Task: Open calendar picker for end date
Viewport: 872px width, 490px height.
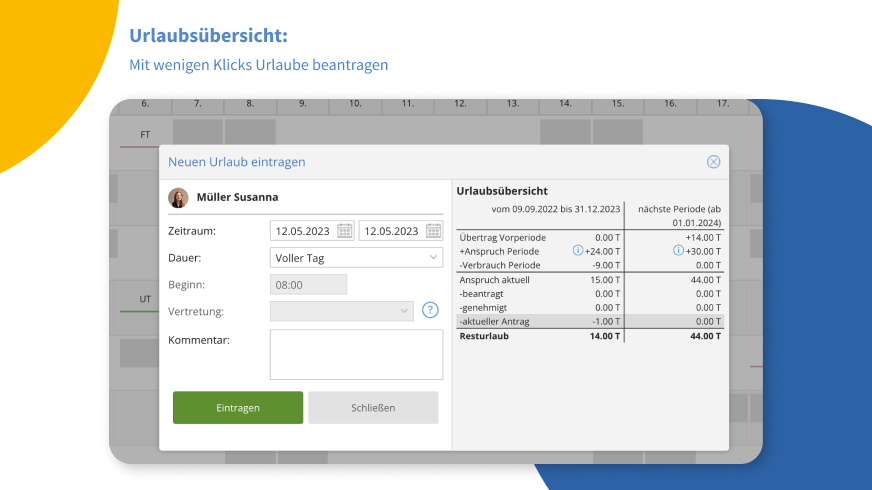Action: pos(433,231)
